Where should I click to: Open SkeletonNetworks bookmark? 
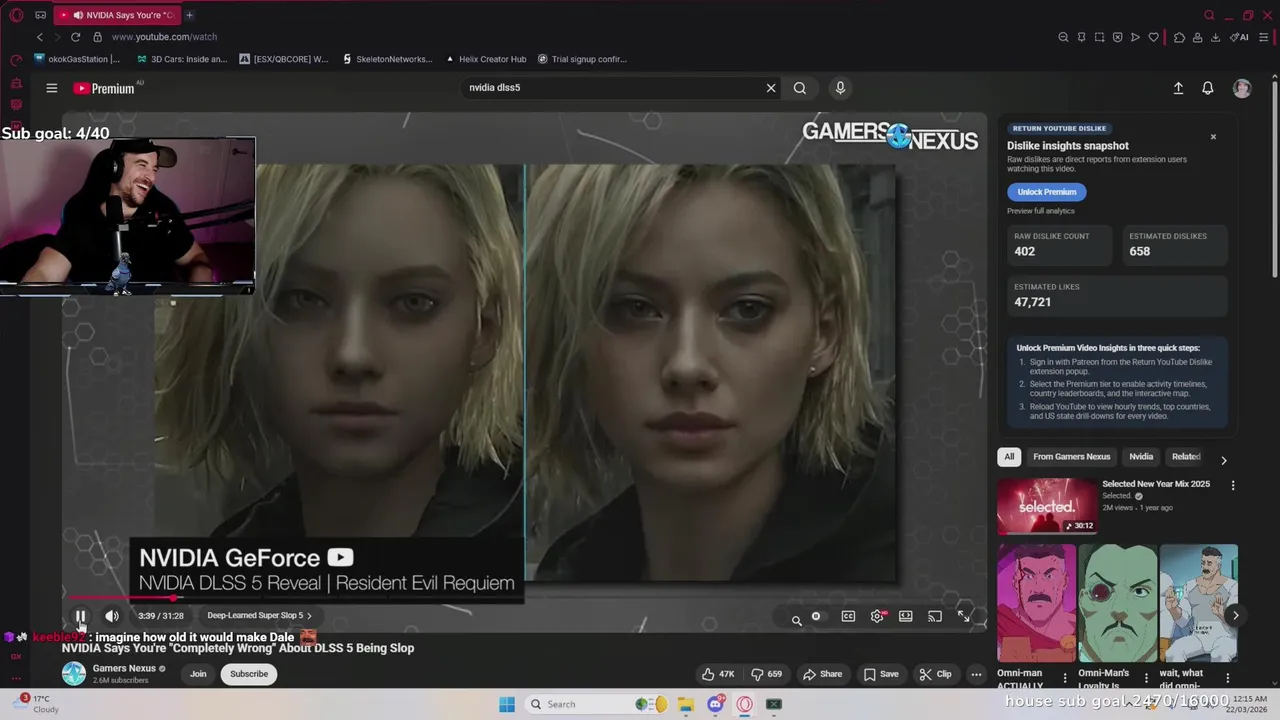pyautogui.click(x=387, y=59)
